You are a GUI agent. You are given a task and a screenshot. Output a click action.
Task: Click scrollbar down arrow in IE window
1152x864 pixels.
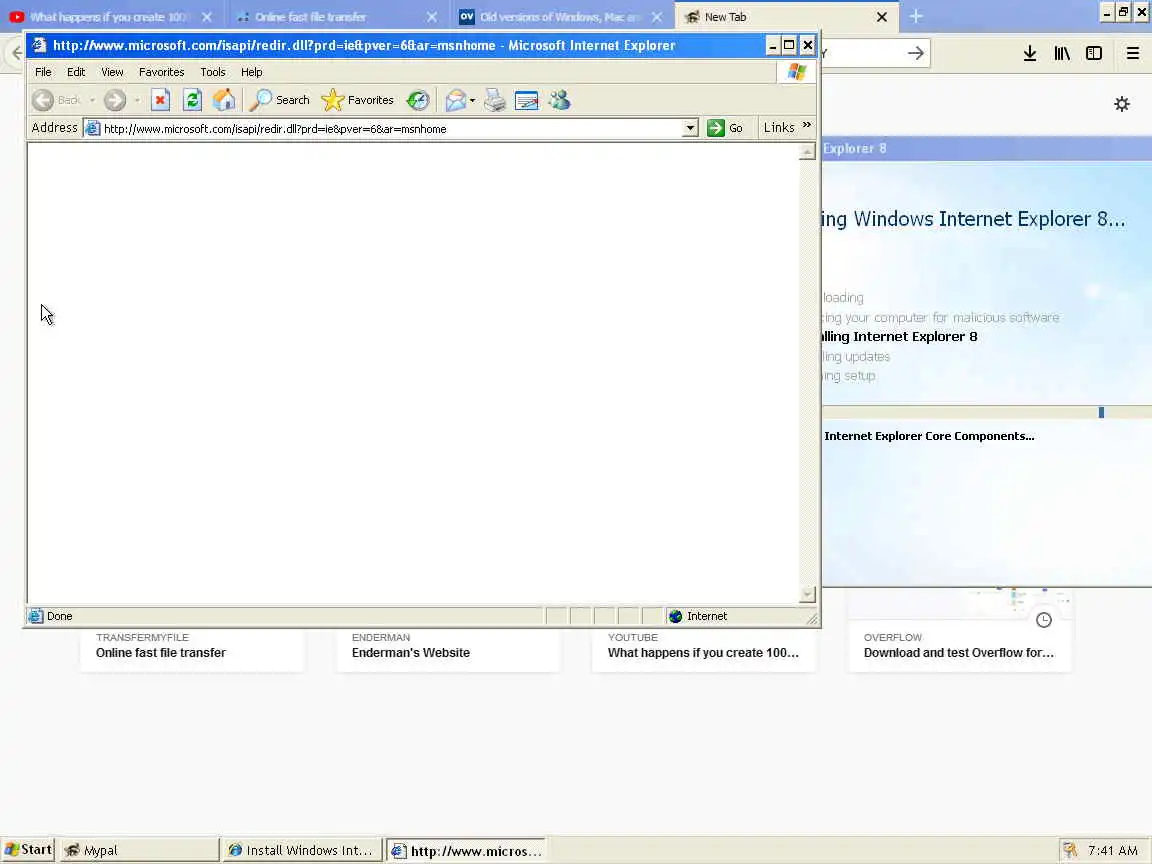[807, 594]
